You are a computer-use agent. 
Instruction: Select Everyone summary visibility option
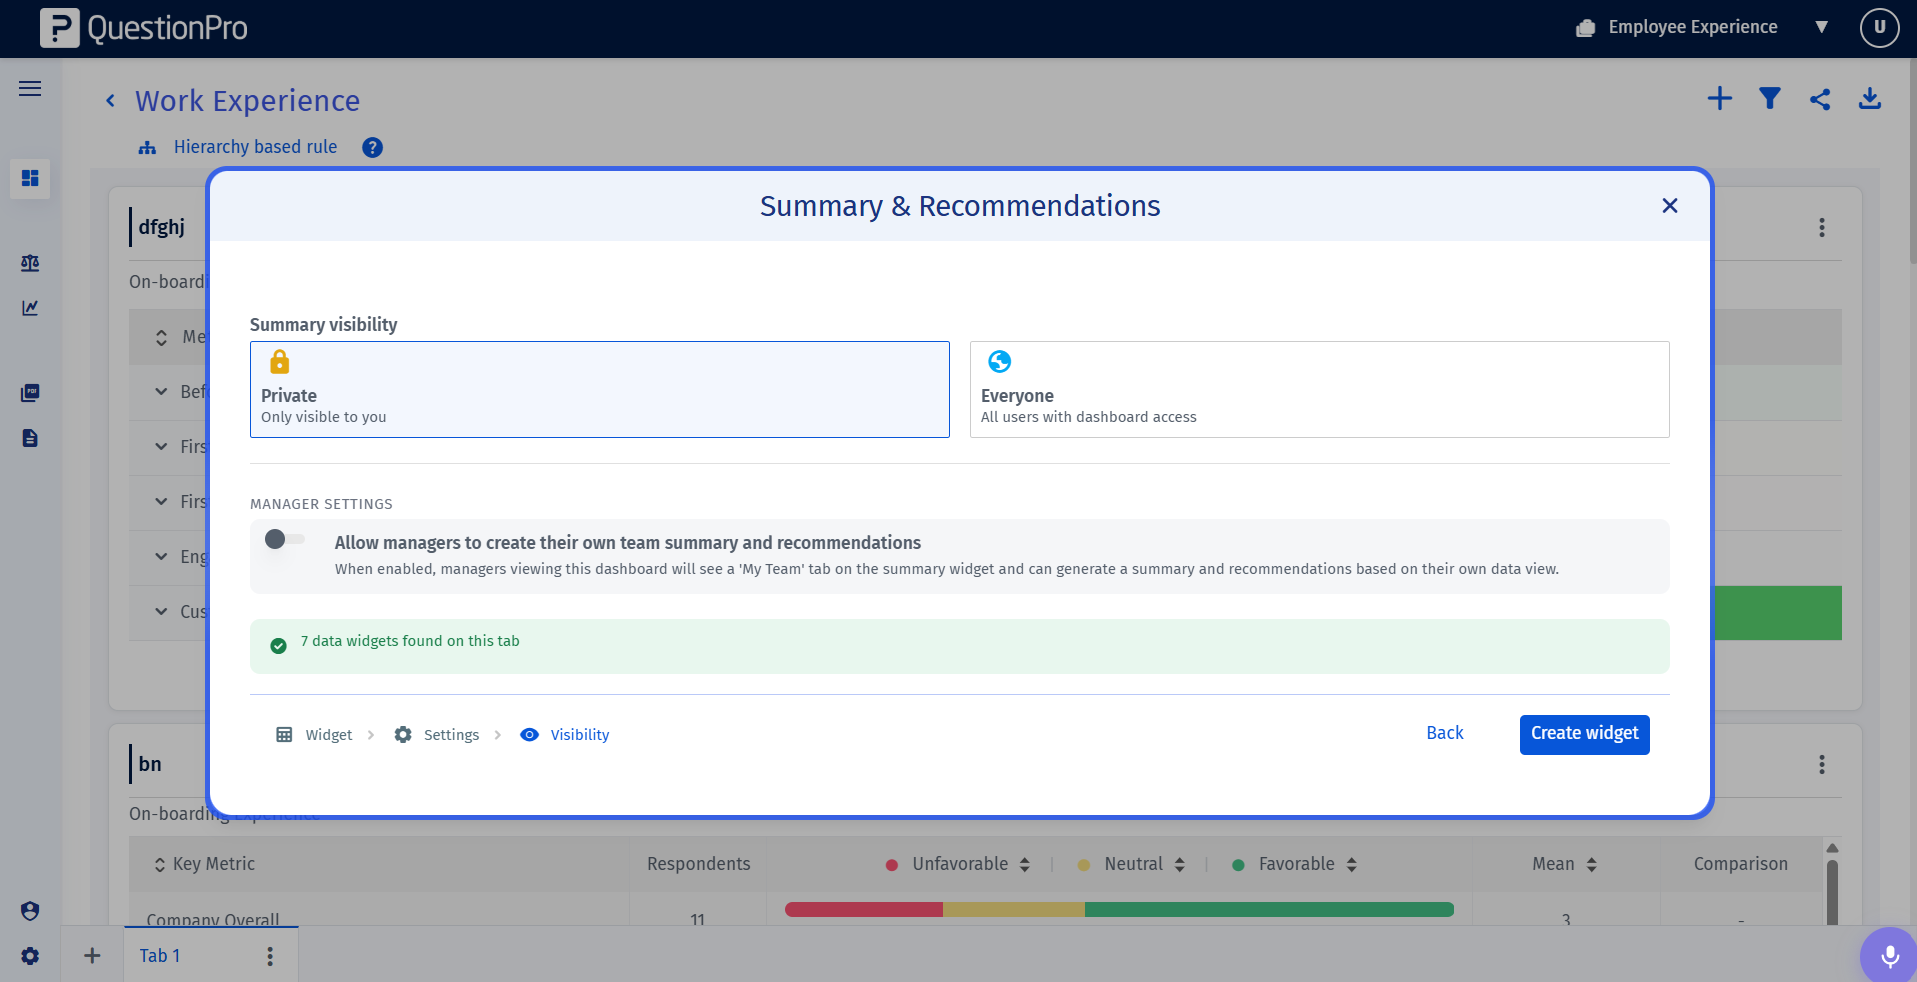tap(1319, 389)
